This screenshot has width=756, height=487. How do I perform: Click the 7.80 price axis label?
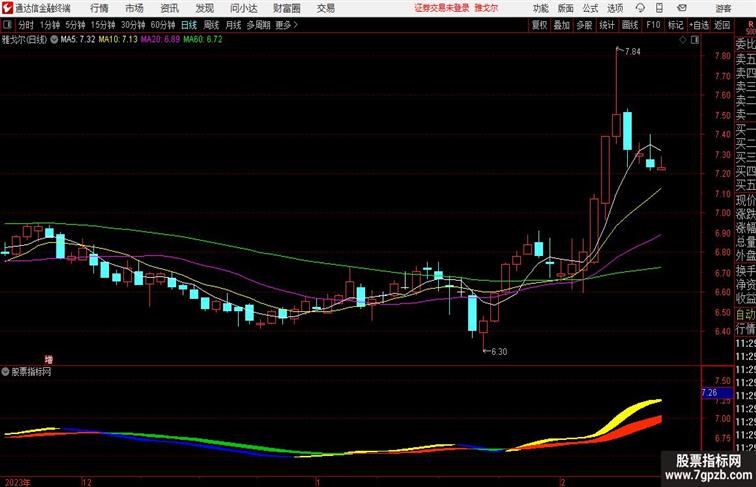[723, 56]
